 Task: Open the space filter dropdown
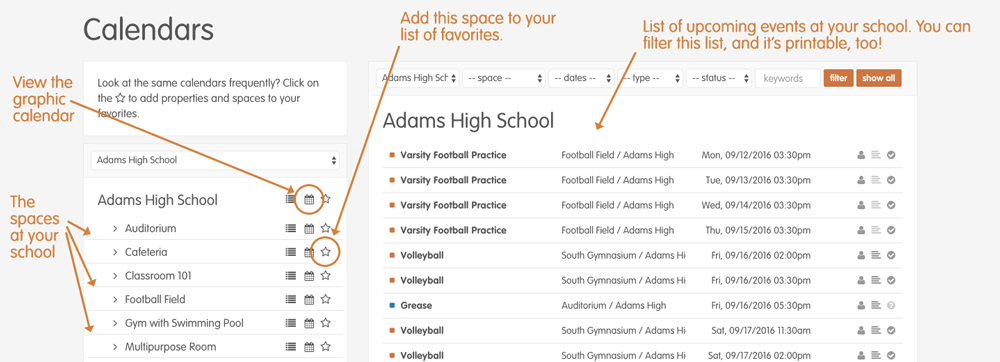(x=504, y=78)
